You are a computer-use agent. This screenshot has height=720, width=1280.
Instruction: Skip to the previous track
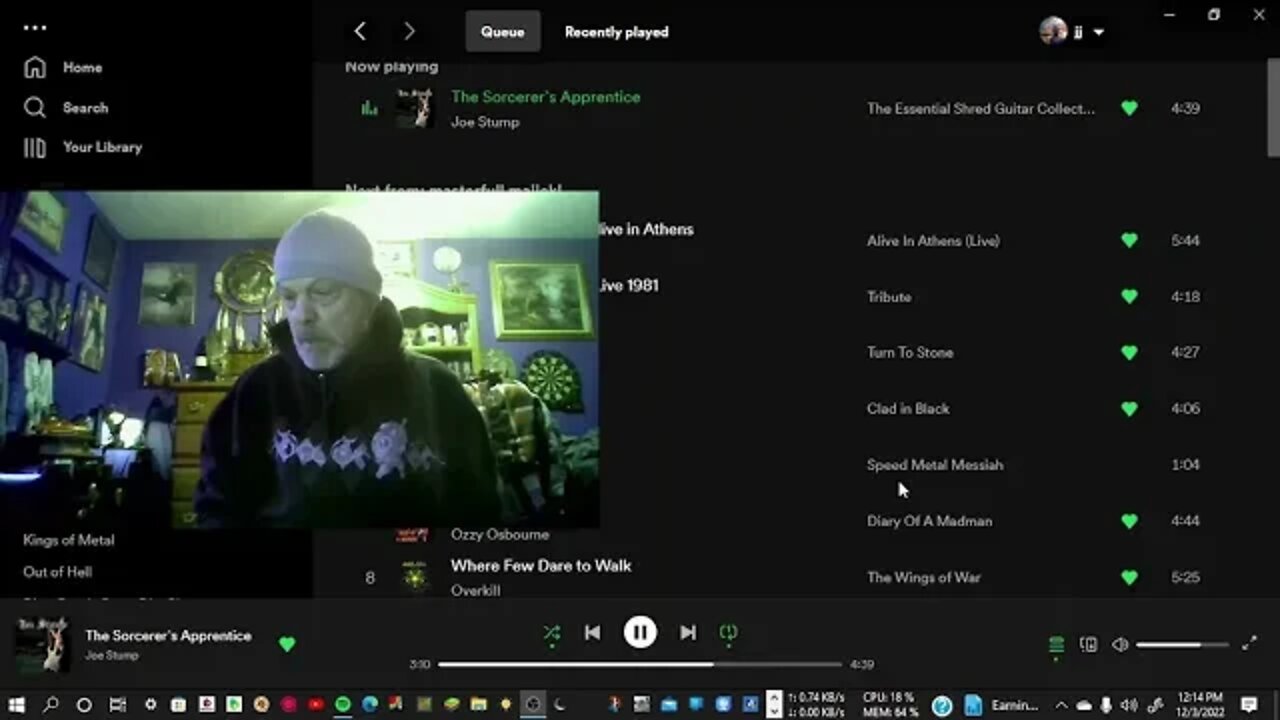pyautogui.click(x=592, y=632)
